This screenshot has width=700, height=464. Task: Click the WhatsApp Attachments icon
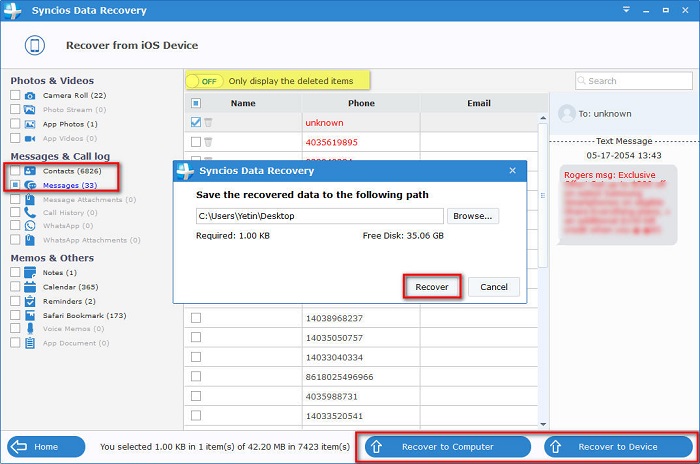[30, 240]
